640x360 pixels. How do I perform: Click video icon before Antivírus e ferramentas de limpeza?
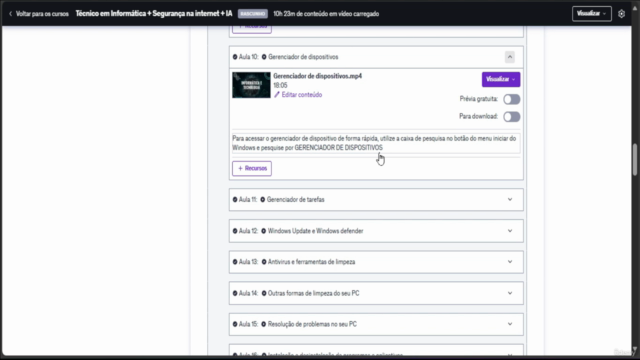(264, 262)
